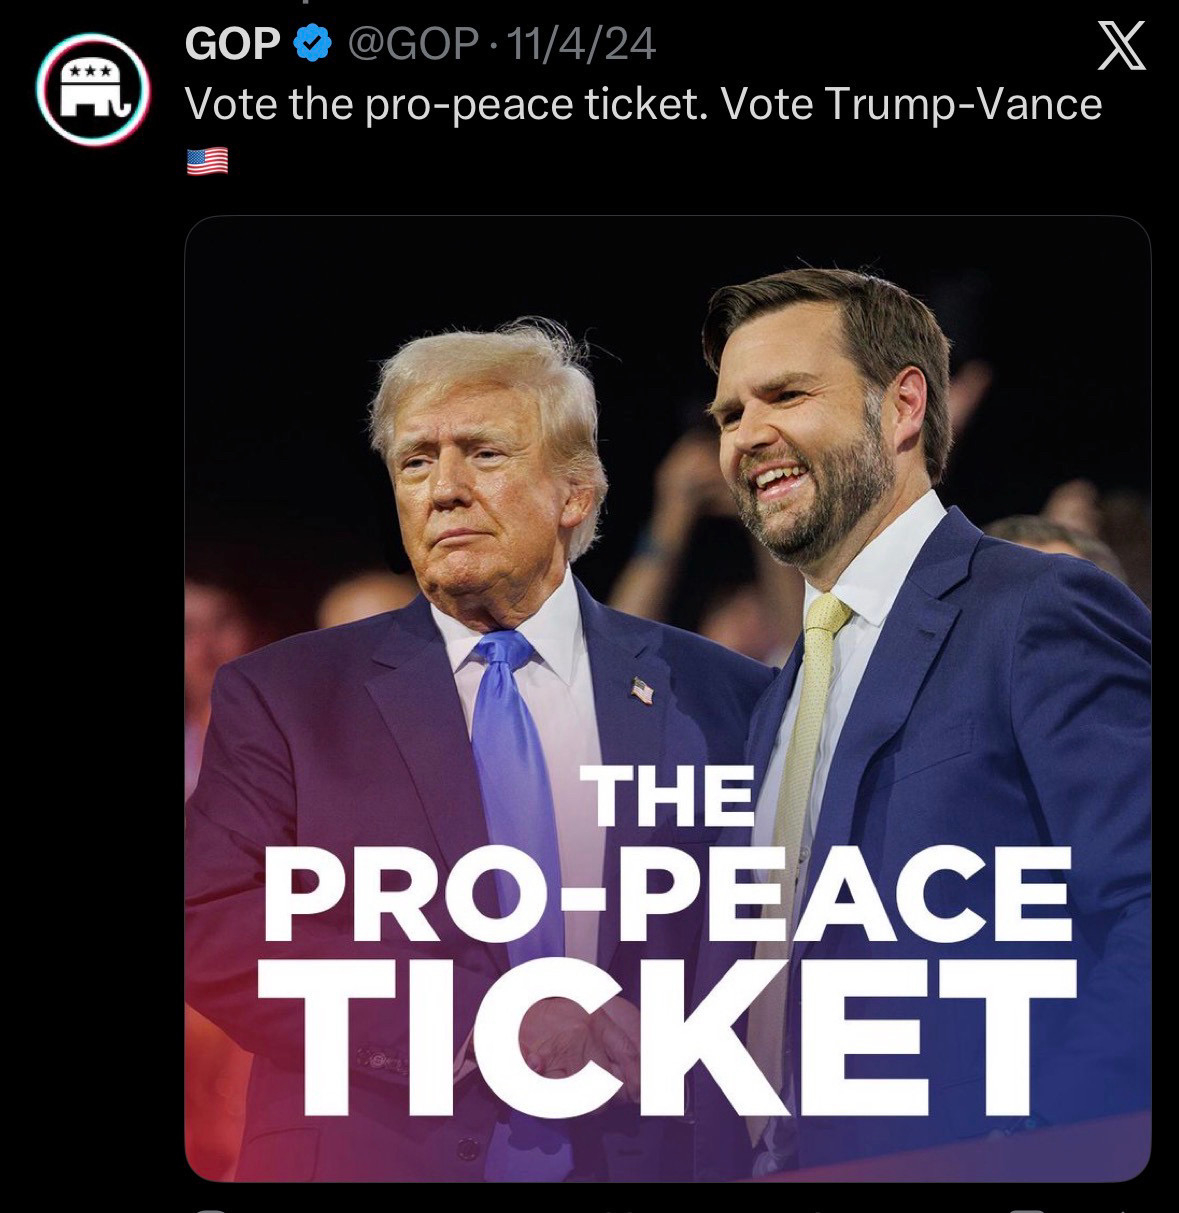The image size is (1179, 1213).
Task: Click the American flag emoji in tweet
Action: [x=207, y=160]
